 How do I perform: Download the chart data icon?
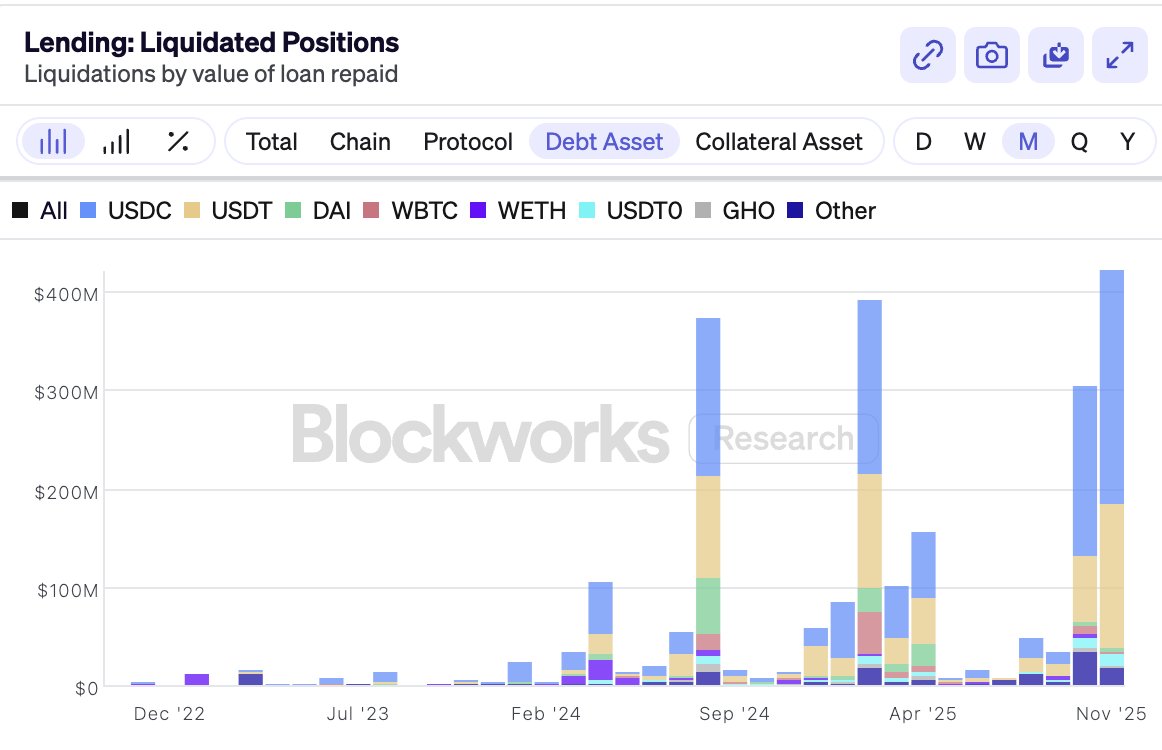[x=1056, y=56]
